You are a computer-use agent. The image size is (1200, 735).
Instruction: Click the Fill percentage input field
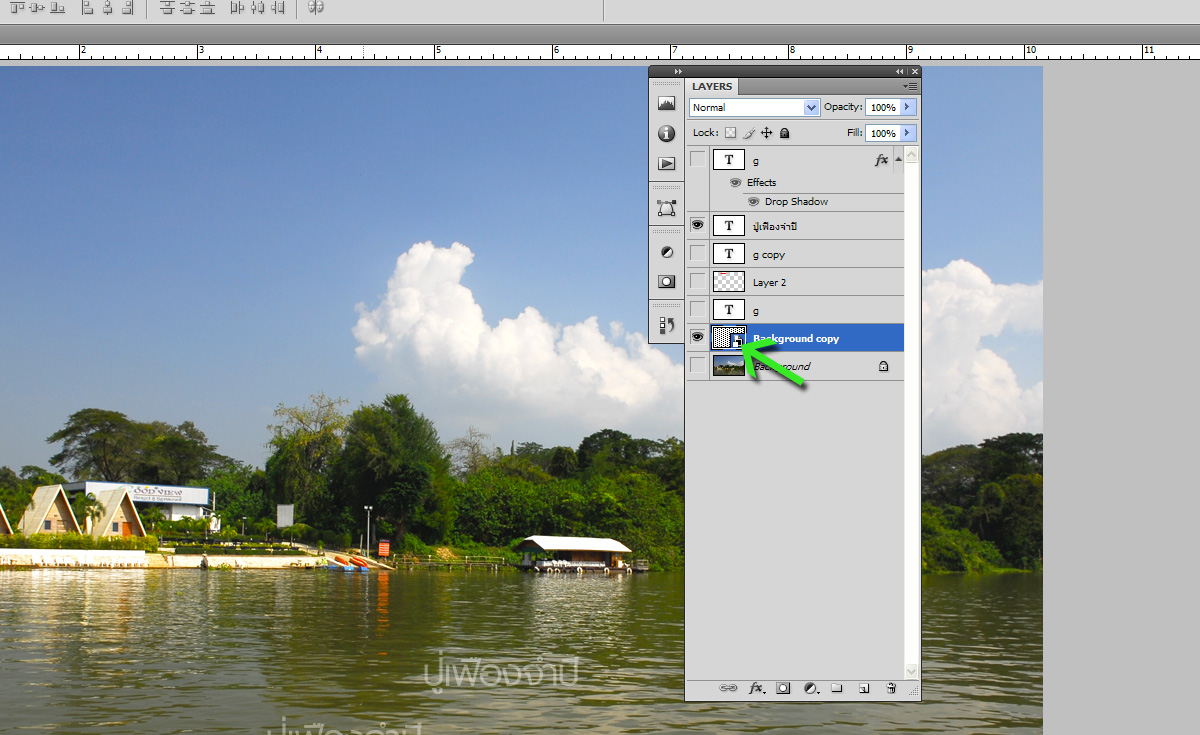point(882,133)
